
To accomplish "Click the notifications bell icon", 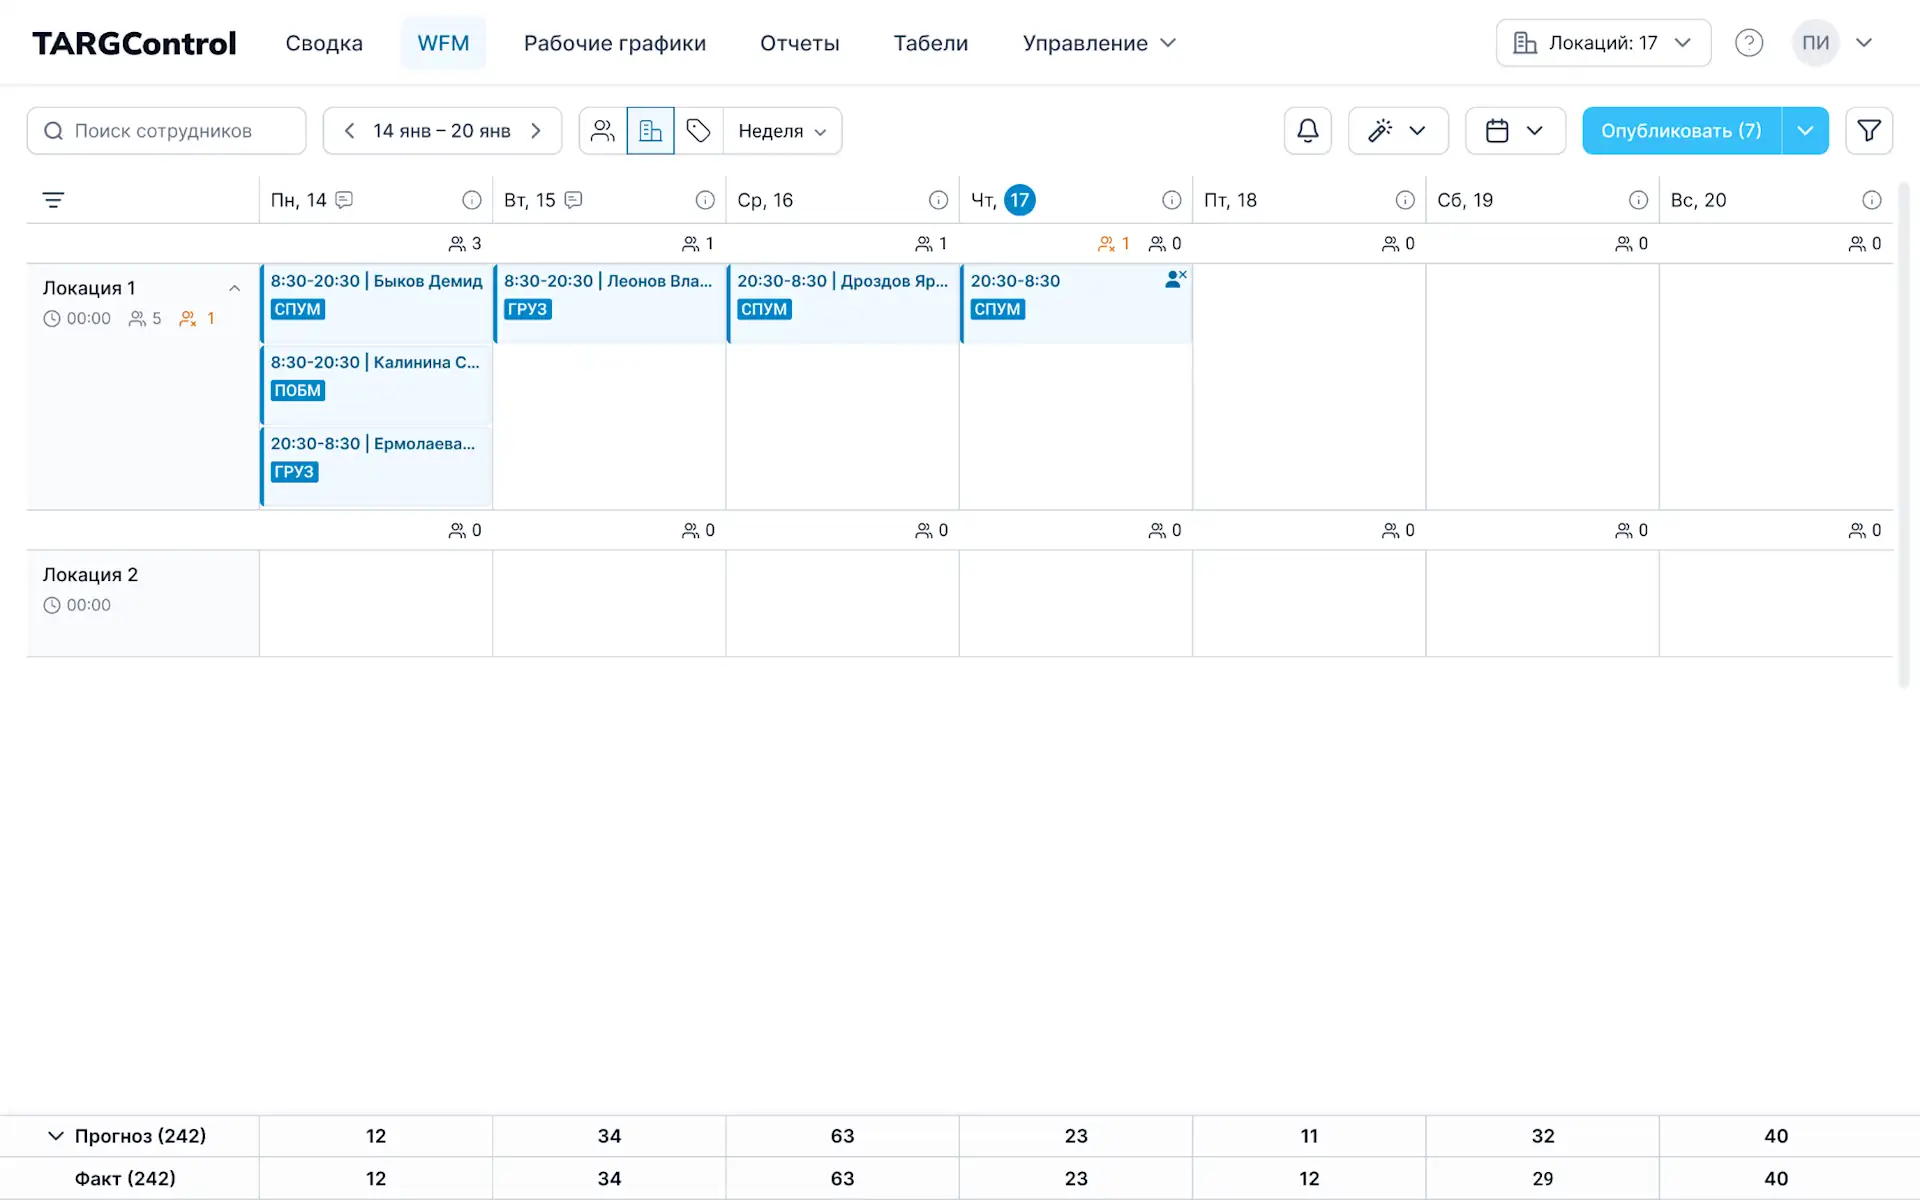I will pyautogui.click(x=1307, y=131).
